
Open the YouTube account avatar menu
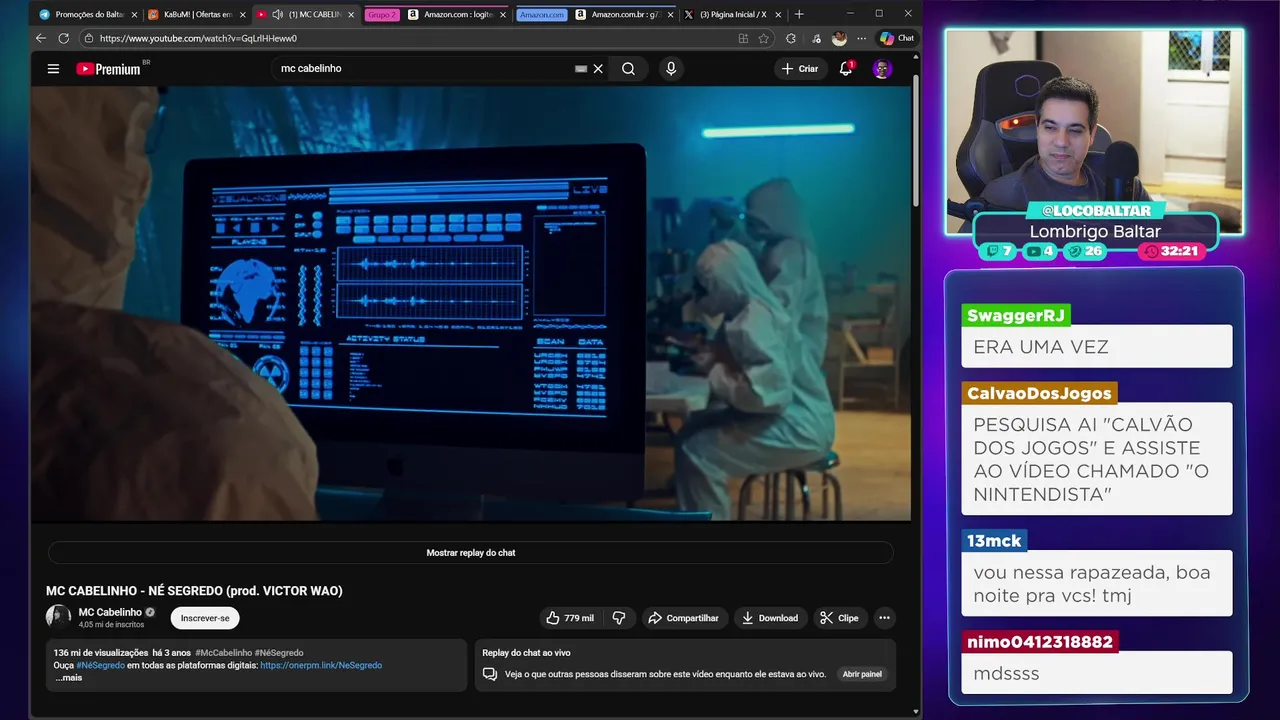coord(882,69)
